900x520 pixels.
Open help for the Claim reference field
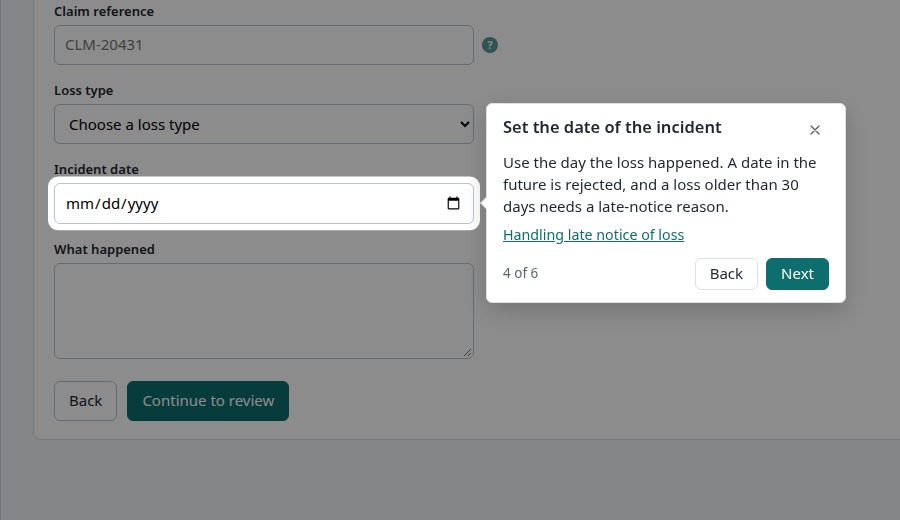[490, 45]
